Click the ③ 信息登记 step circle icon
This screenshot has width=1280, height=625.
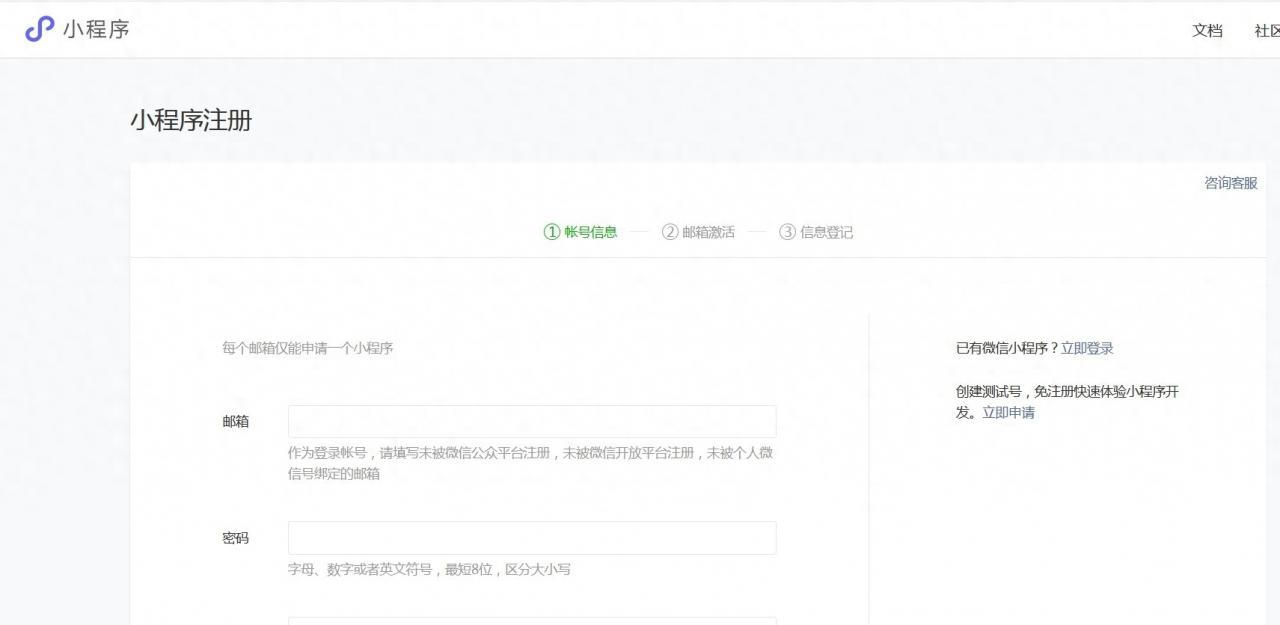point(789,231)
